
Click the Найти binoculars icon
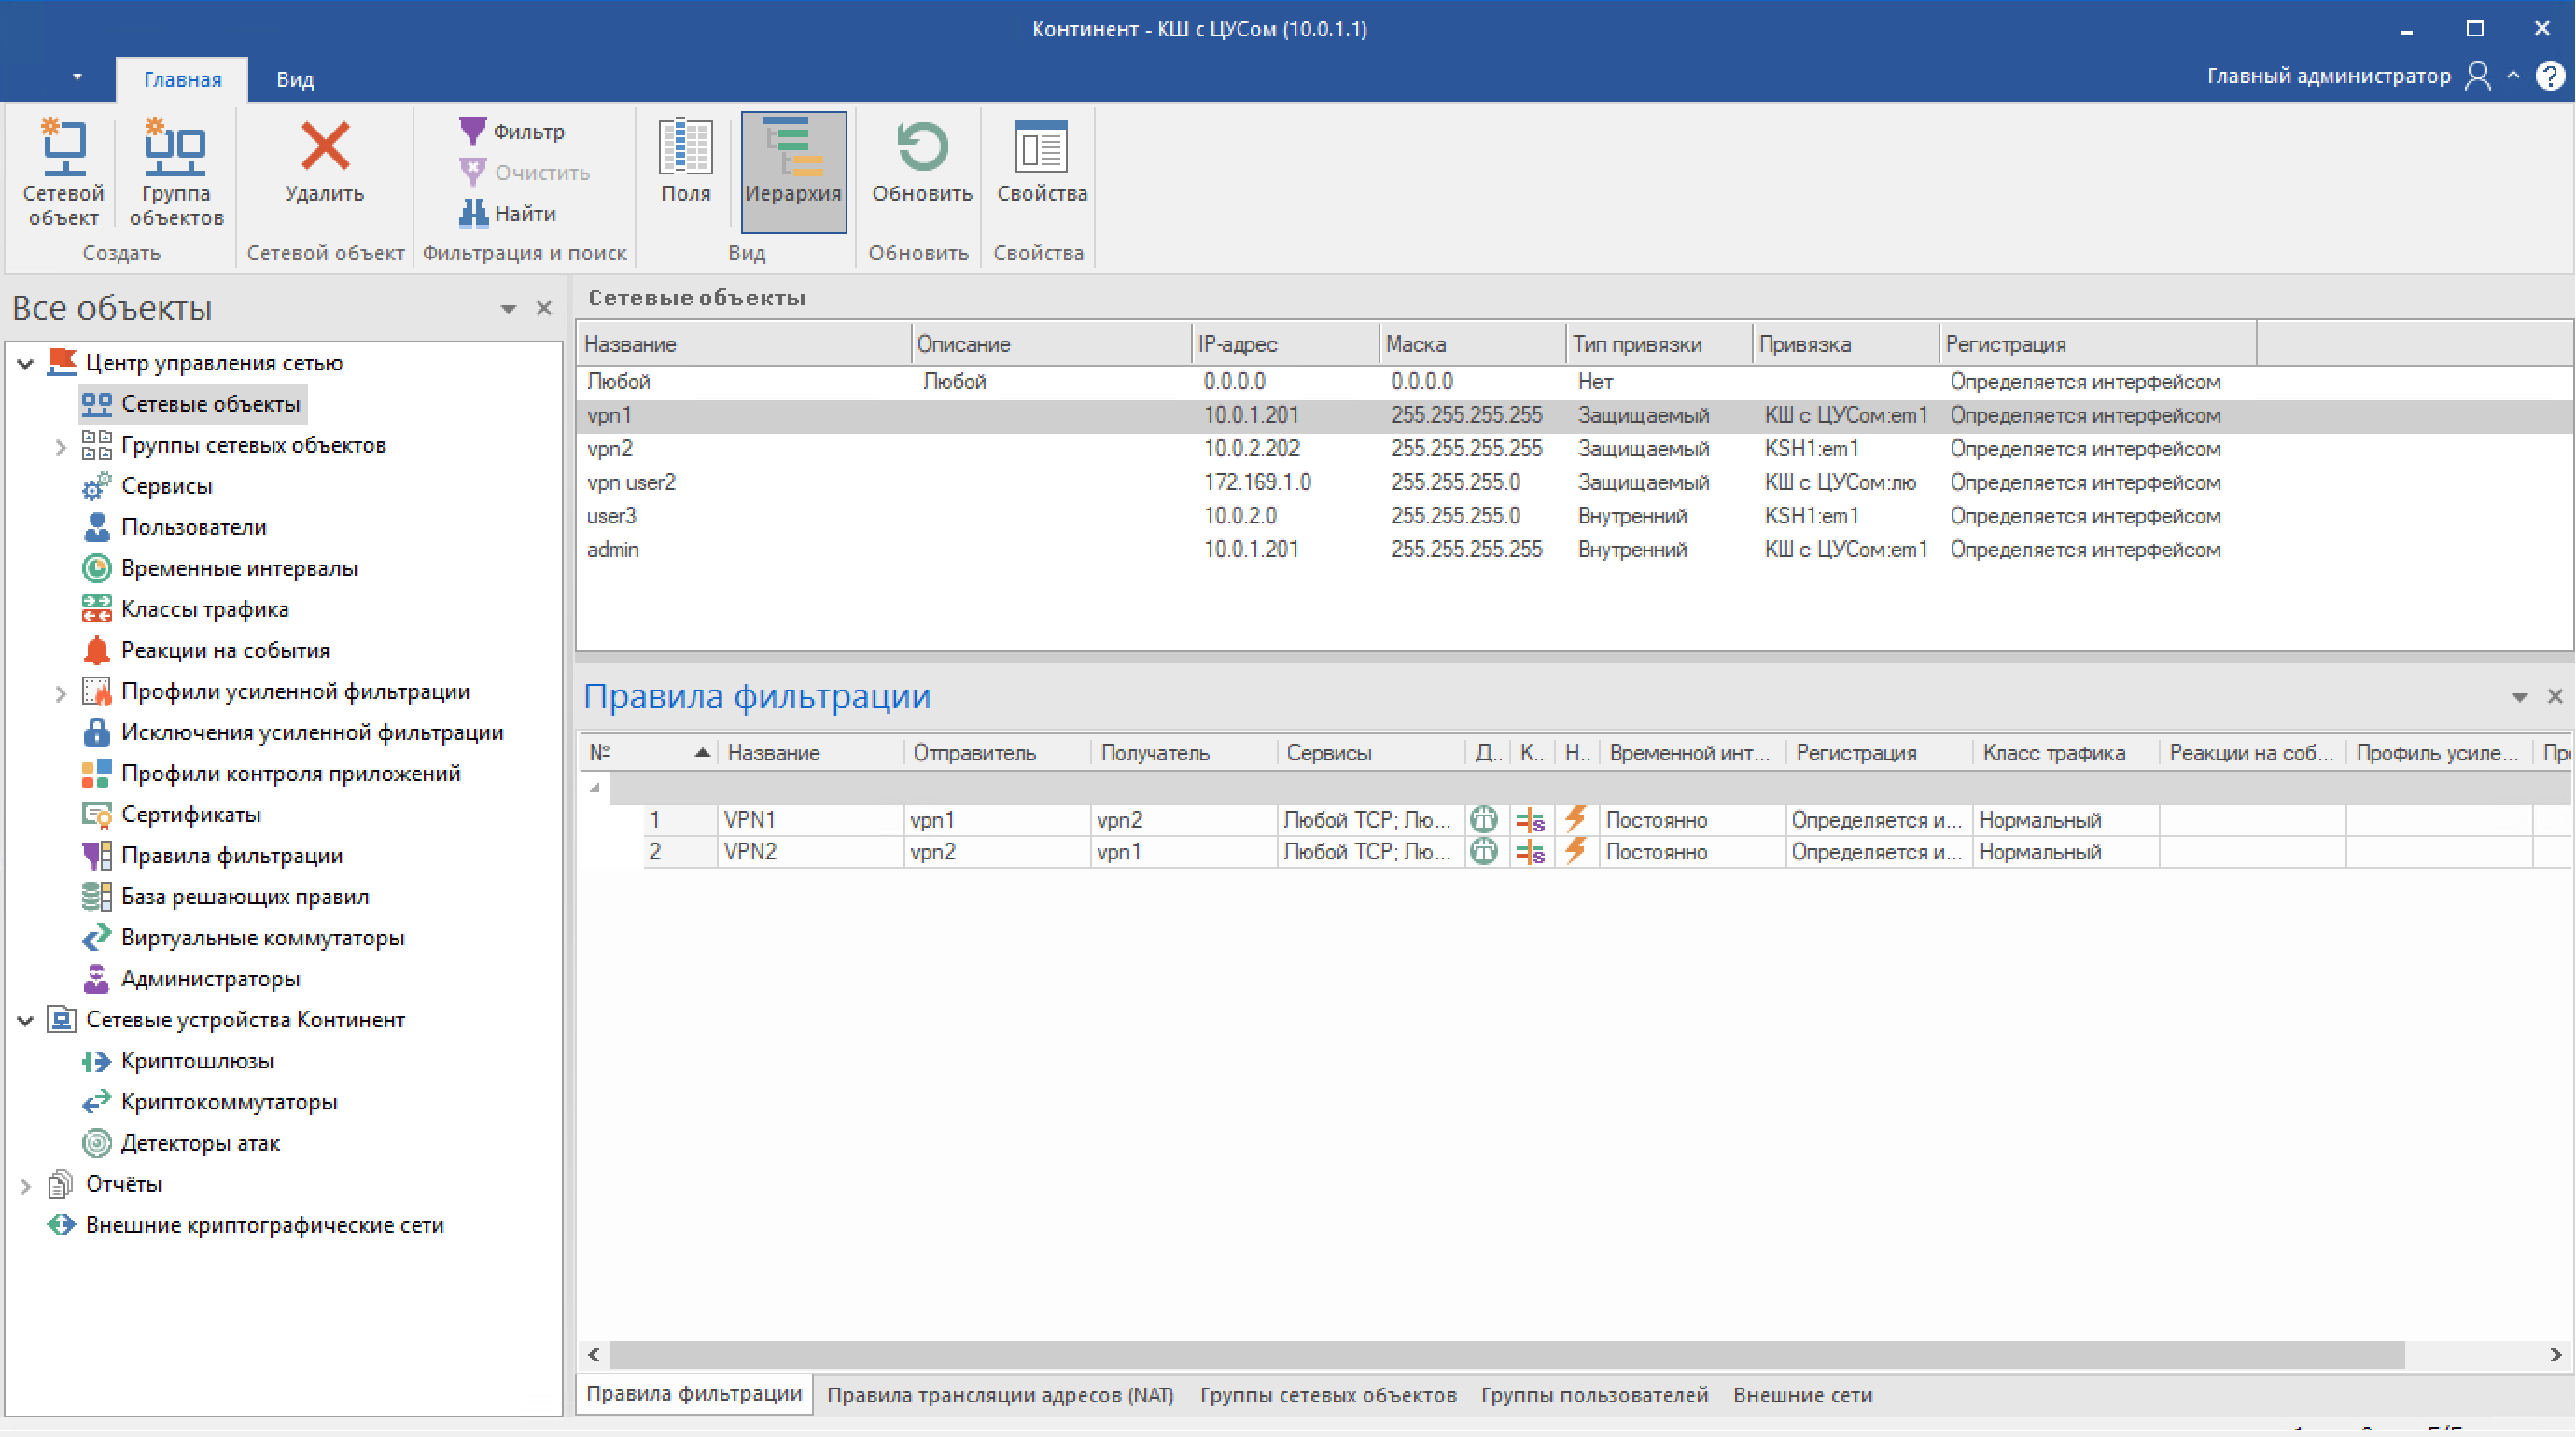coord(473,213)
